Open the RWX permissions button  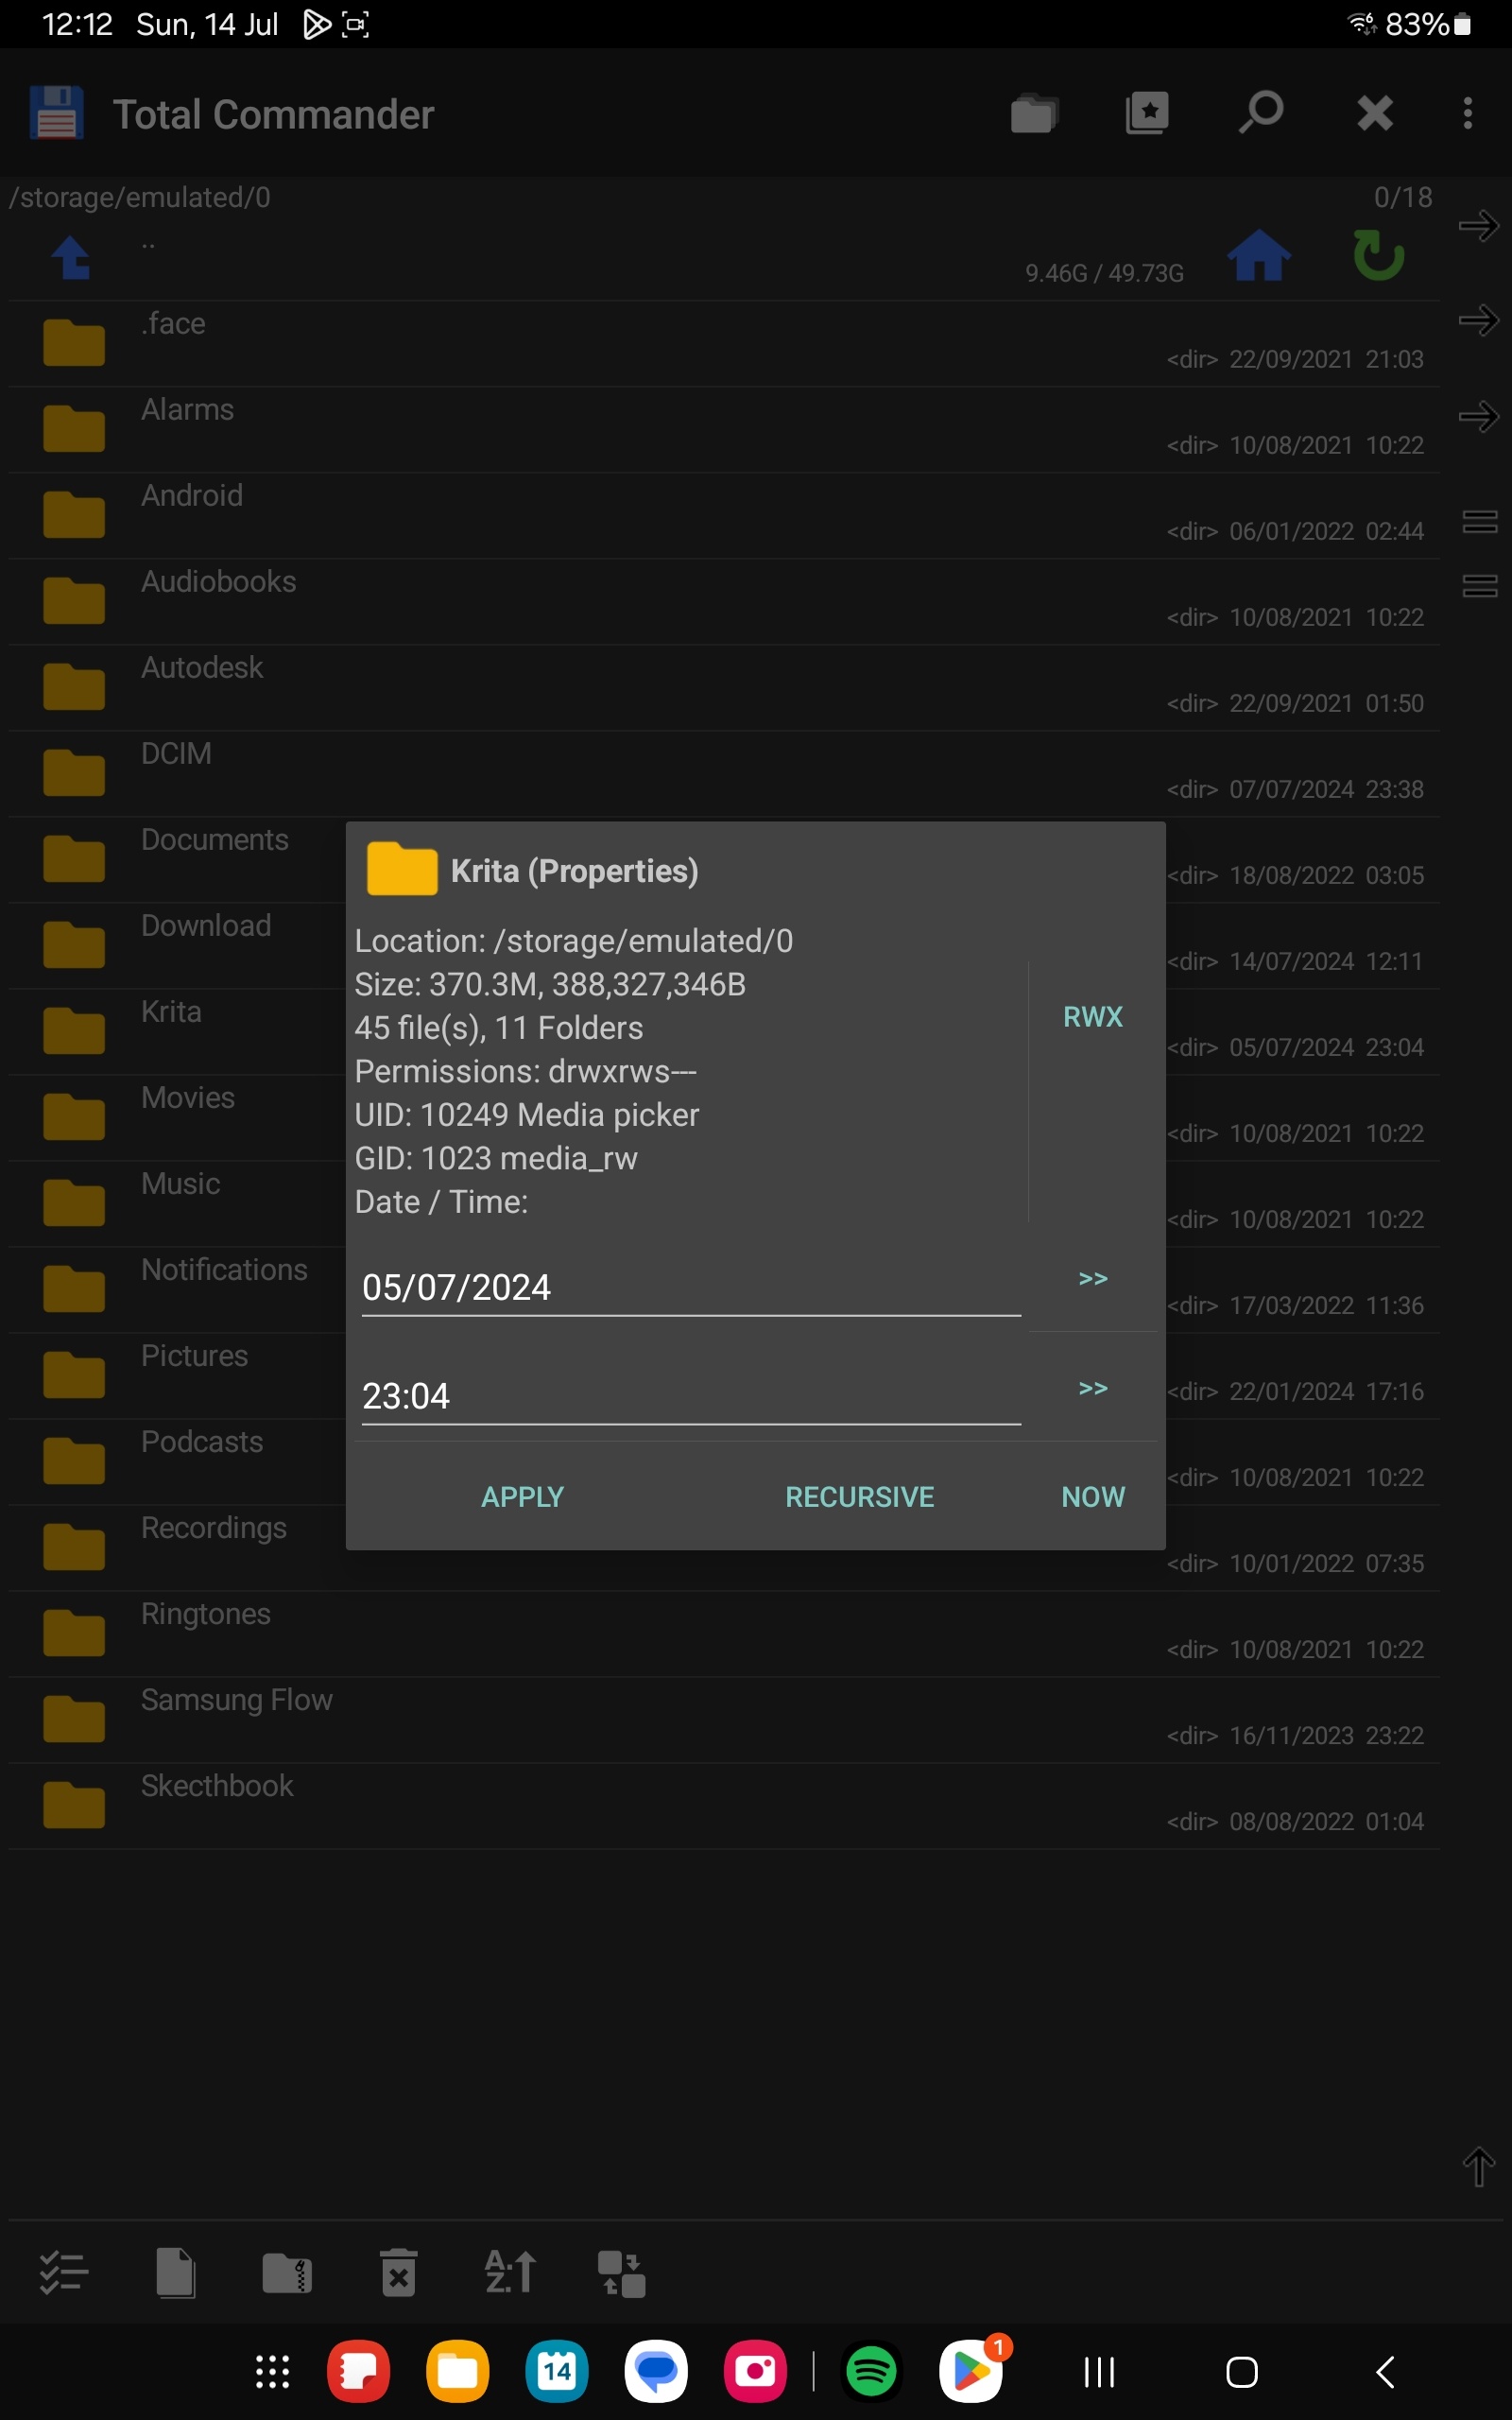point(1093,1017)
